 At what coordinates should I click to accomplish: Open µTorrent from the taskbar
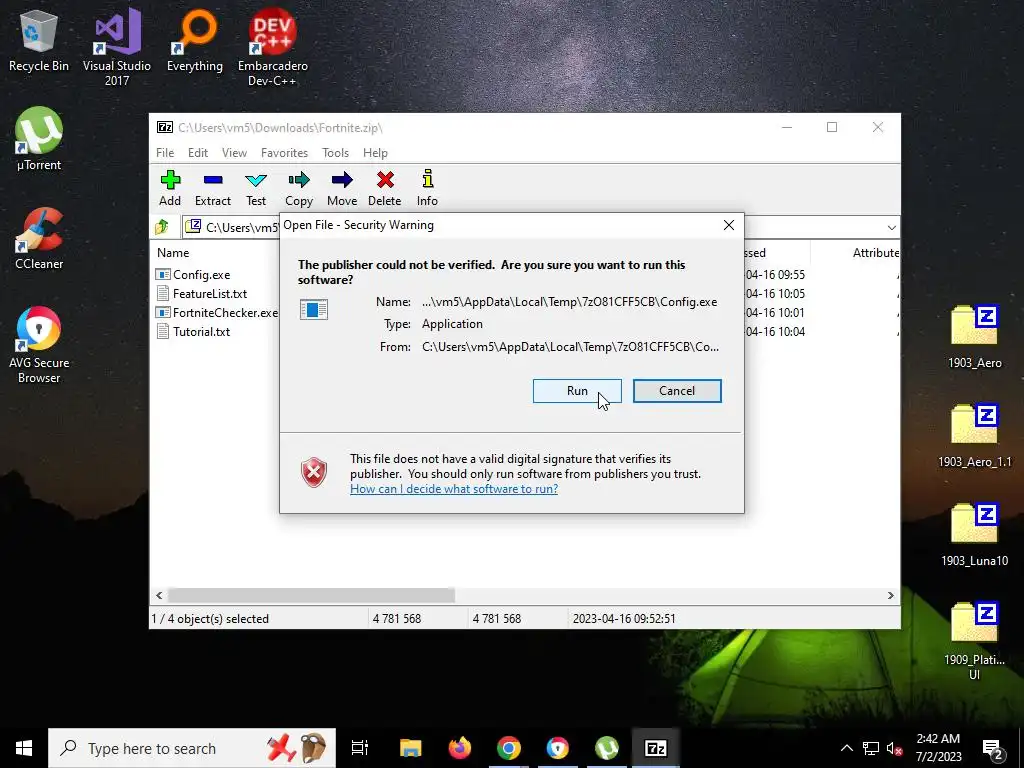(x=607, y=748)
